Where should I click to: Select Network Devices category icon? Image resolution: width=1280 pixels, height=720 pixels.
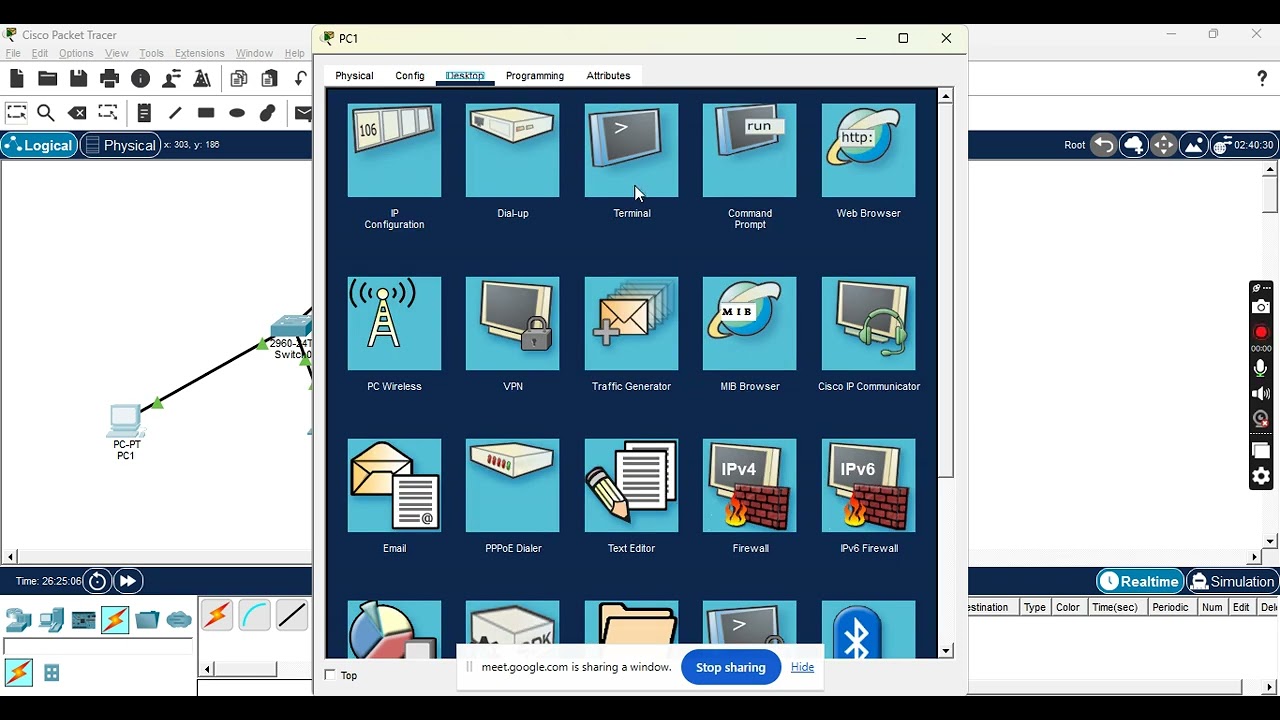pos(19,620)
